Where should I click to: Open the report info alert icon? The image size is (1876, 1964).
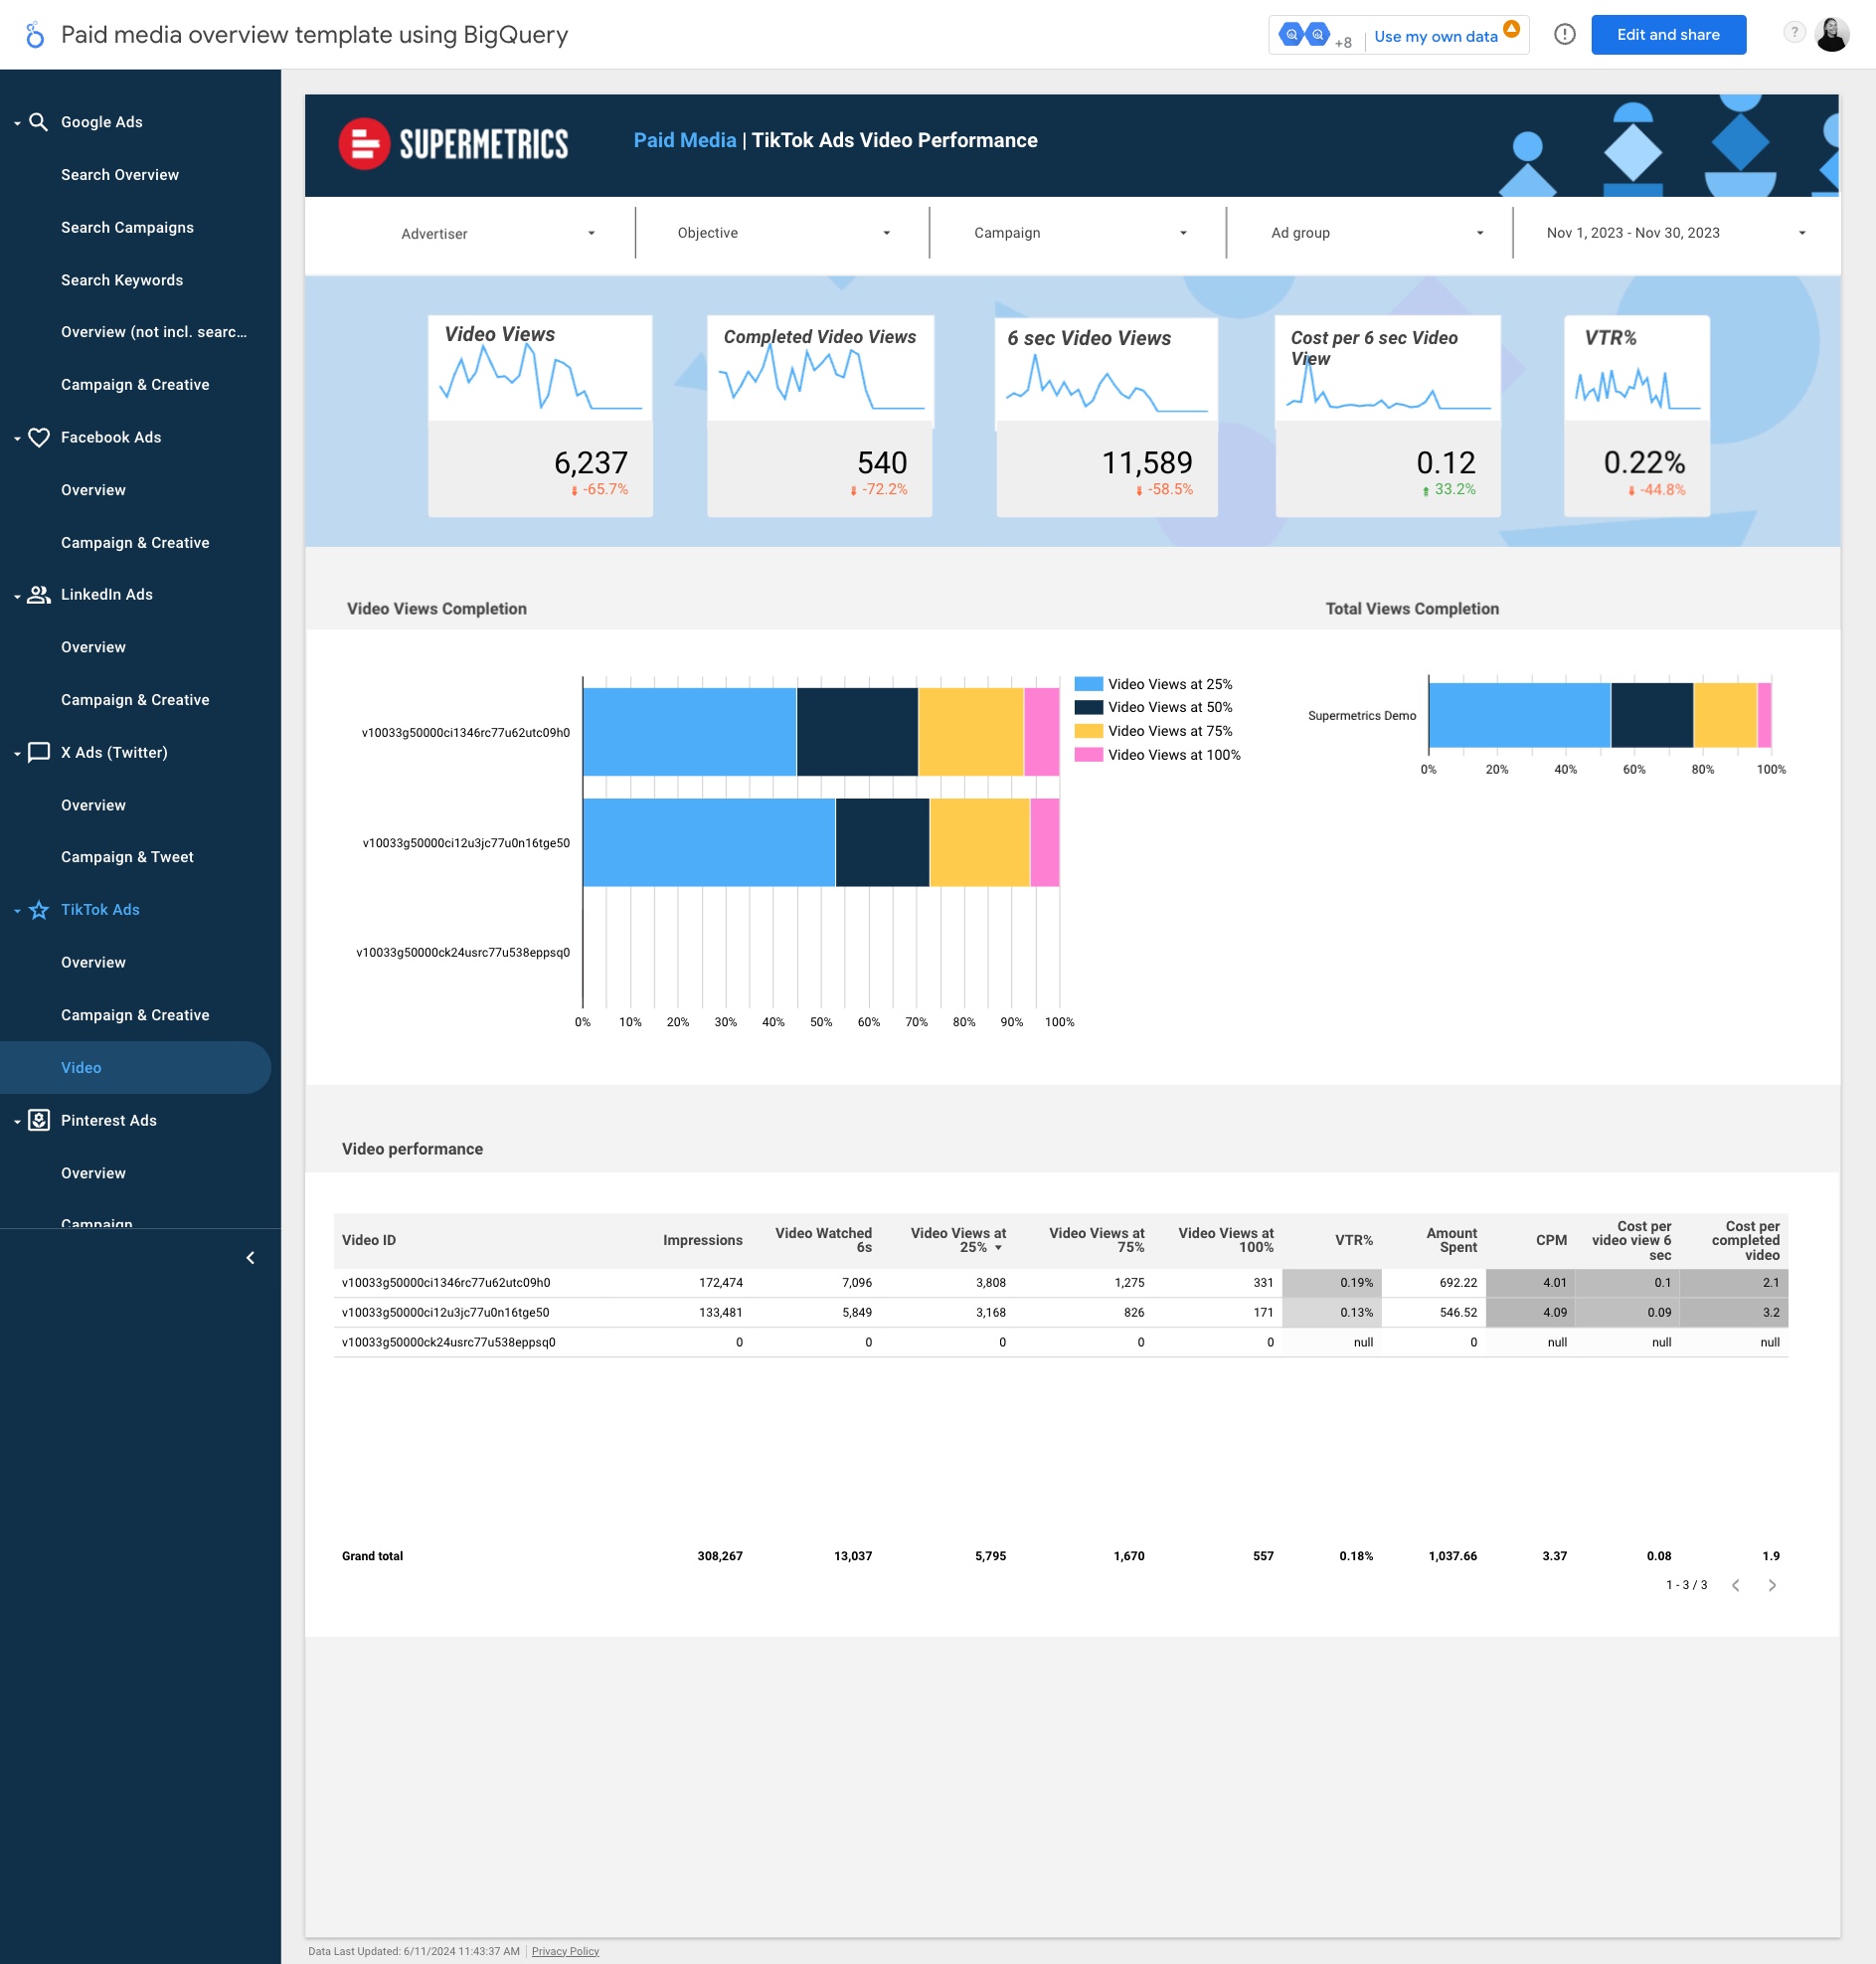tap(1564, 35)
